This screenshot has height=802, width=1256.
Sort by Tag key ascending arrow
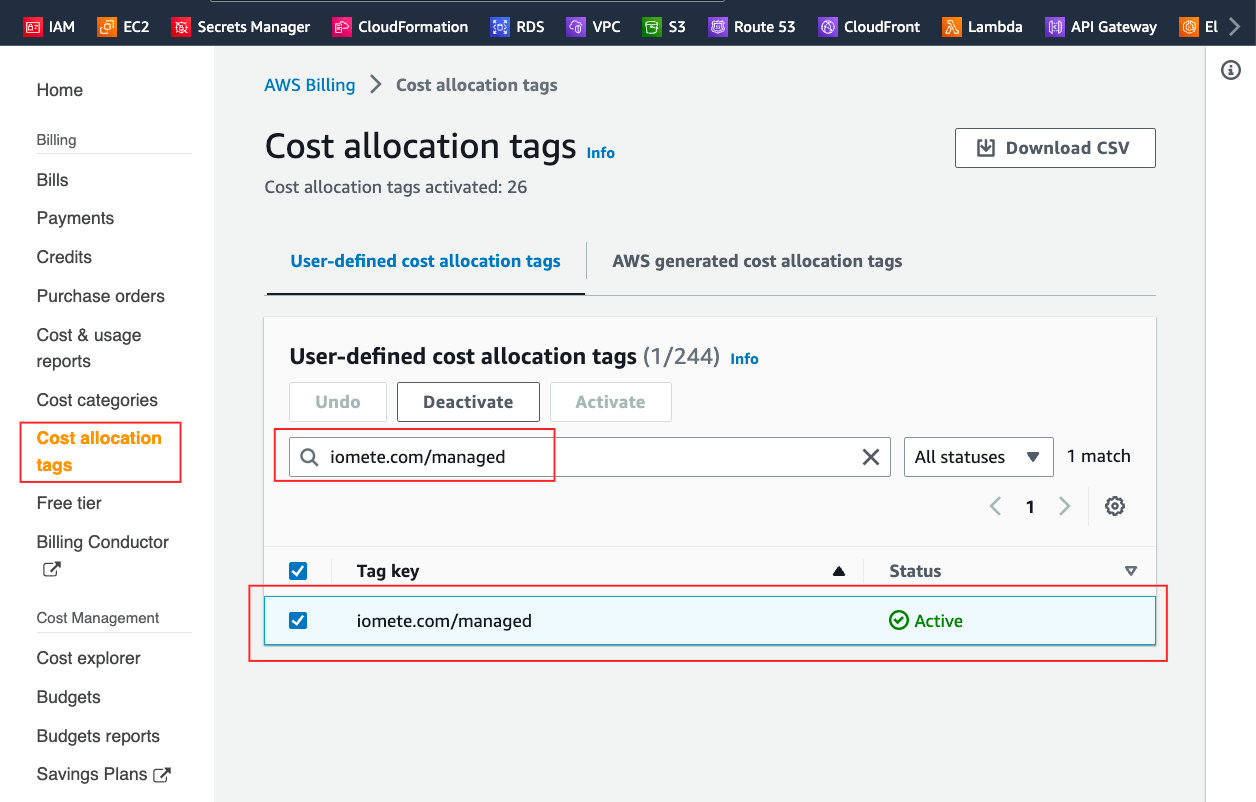pos(839,571)
